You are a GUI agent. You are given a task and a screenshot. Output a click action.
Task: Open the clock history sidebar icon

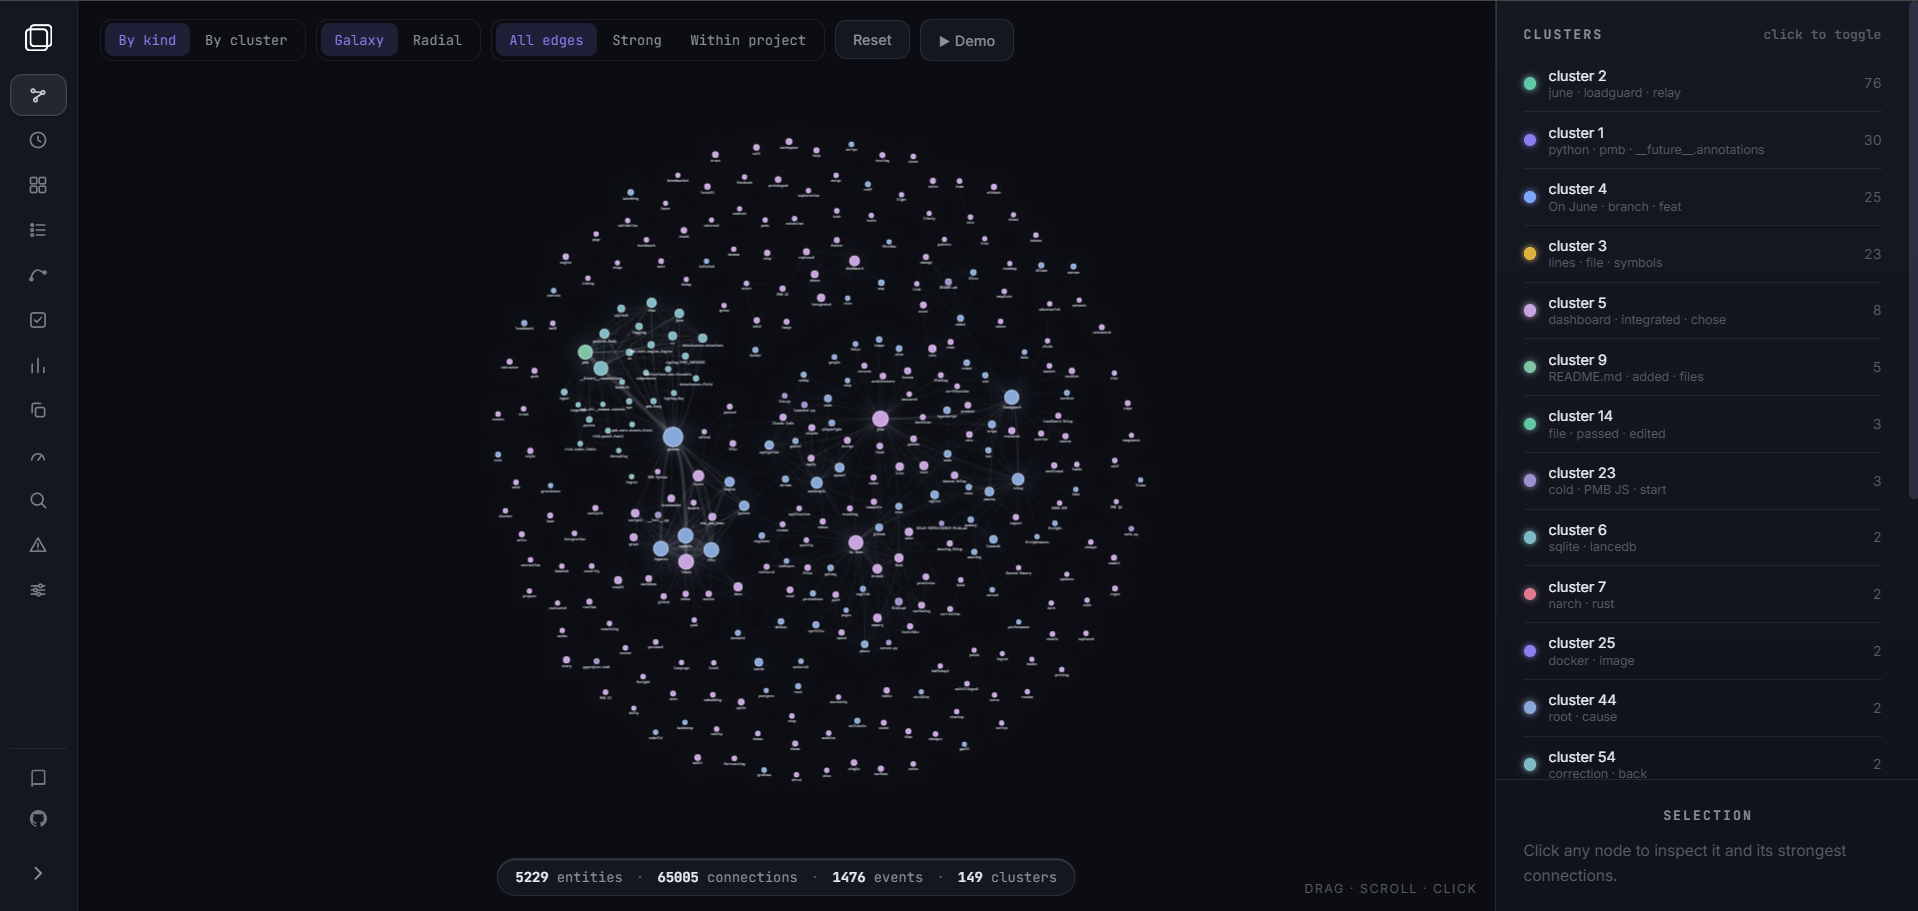38,140
